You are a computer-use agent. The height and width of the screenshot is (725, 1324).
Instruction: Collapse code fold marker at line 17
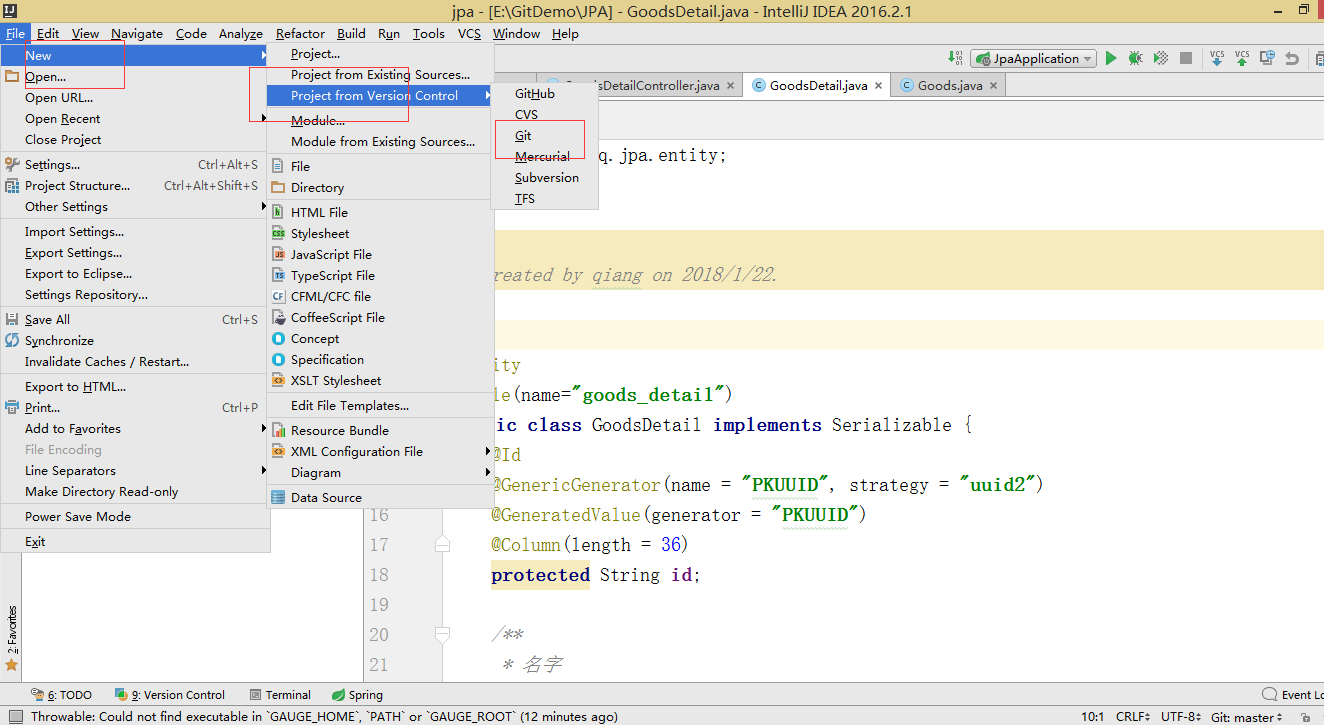point(442,545)
